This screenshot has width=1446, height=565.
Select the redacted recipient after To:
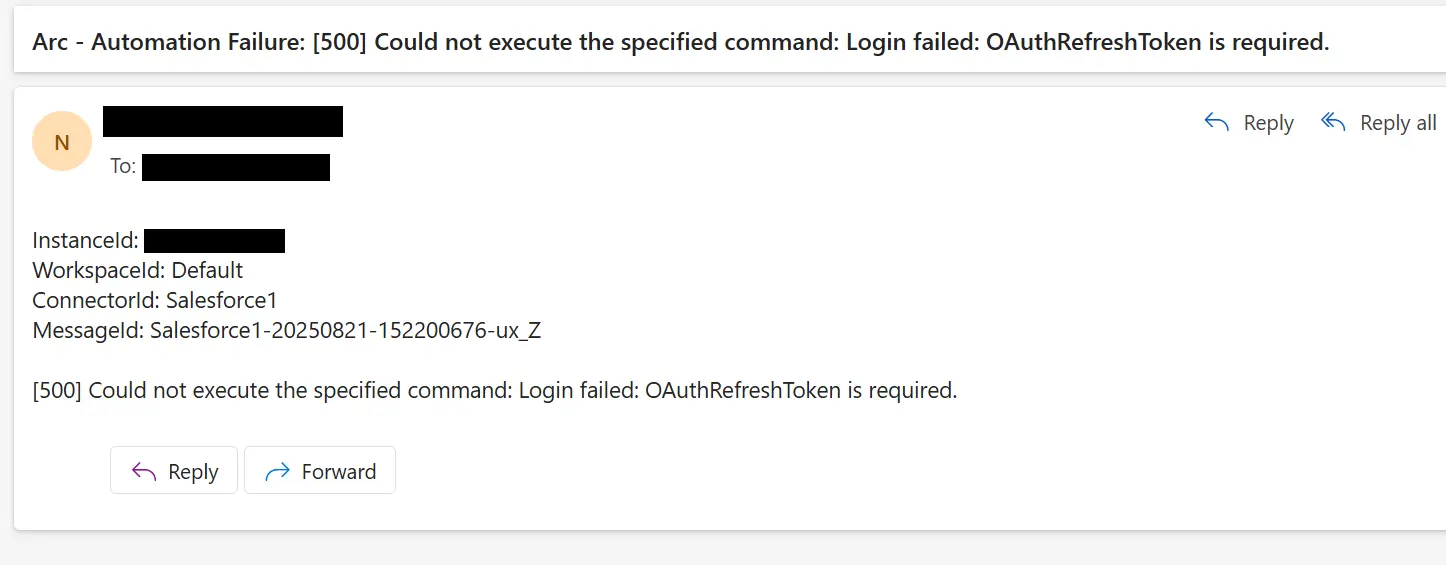click(236, 167)
